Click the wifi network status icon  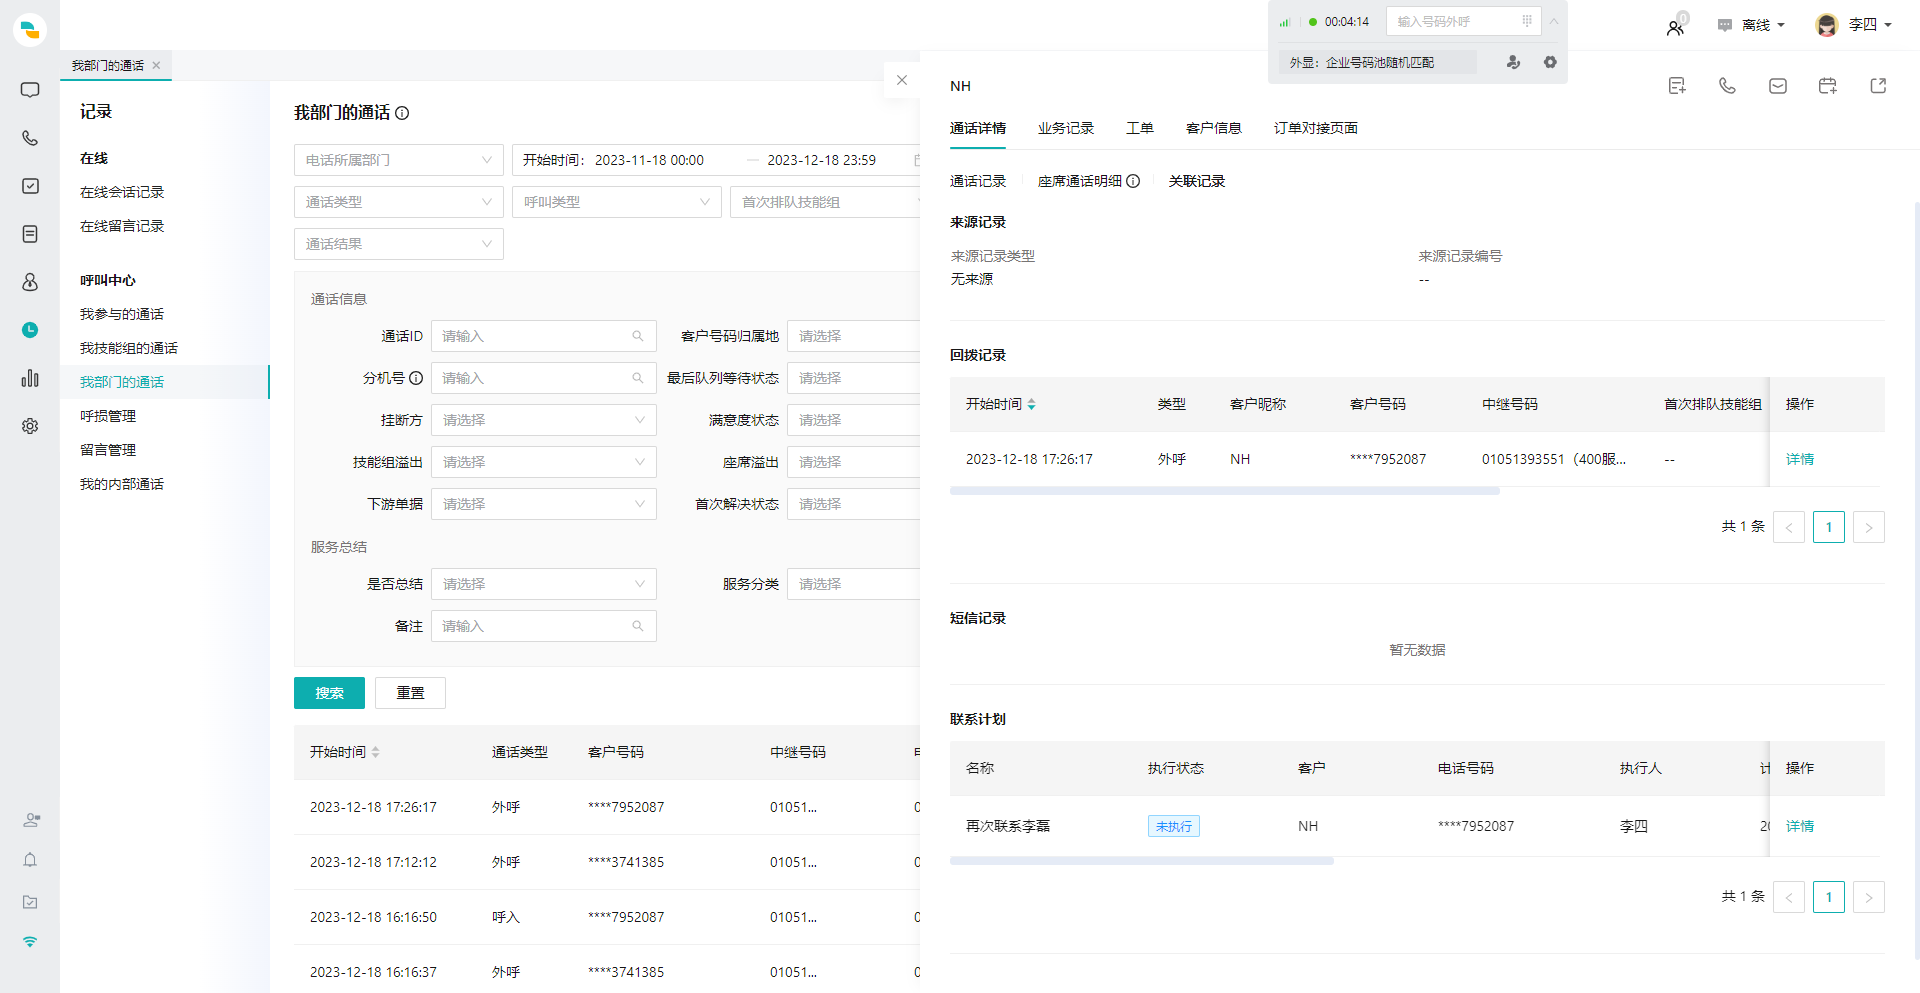[30, 941]
